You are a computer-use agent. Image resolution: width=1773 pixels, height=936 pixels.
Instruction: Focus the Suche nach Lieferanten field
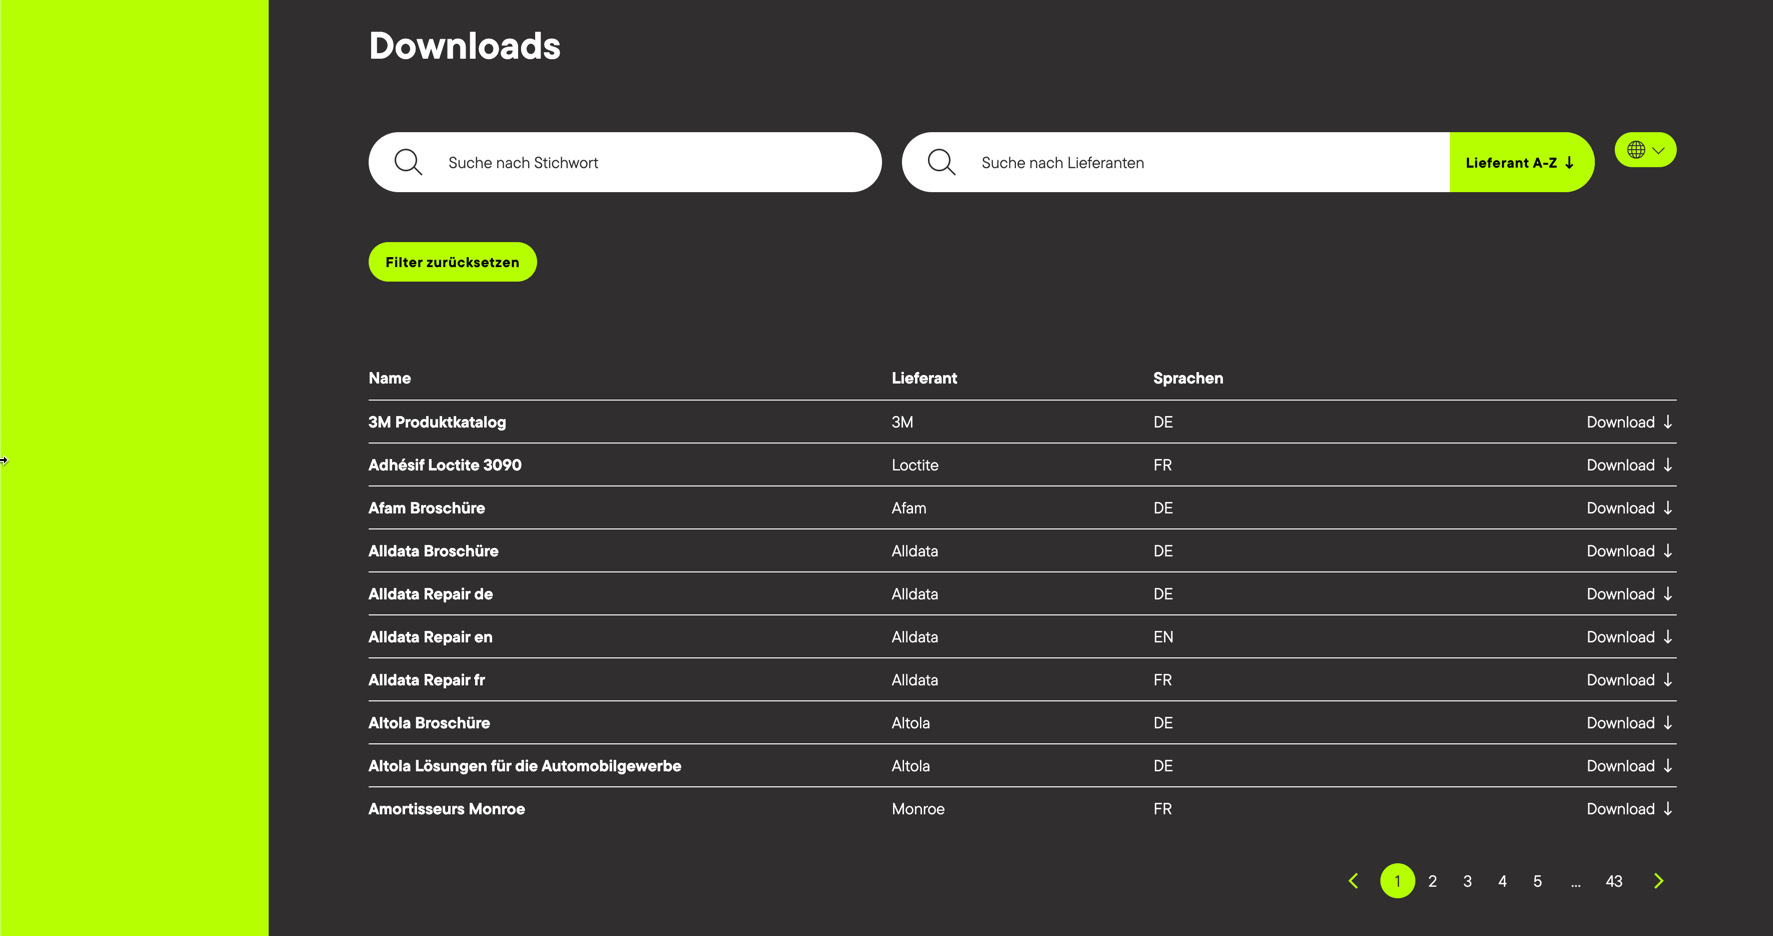[1176, 162]
